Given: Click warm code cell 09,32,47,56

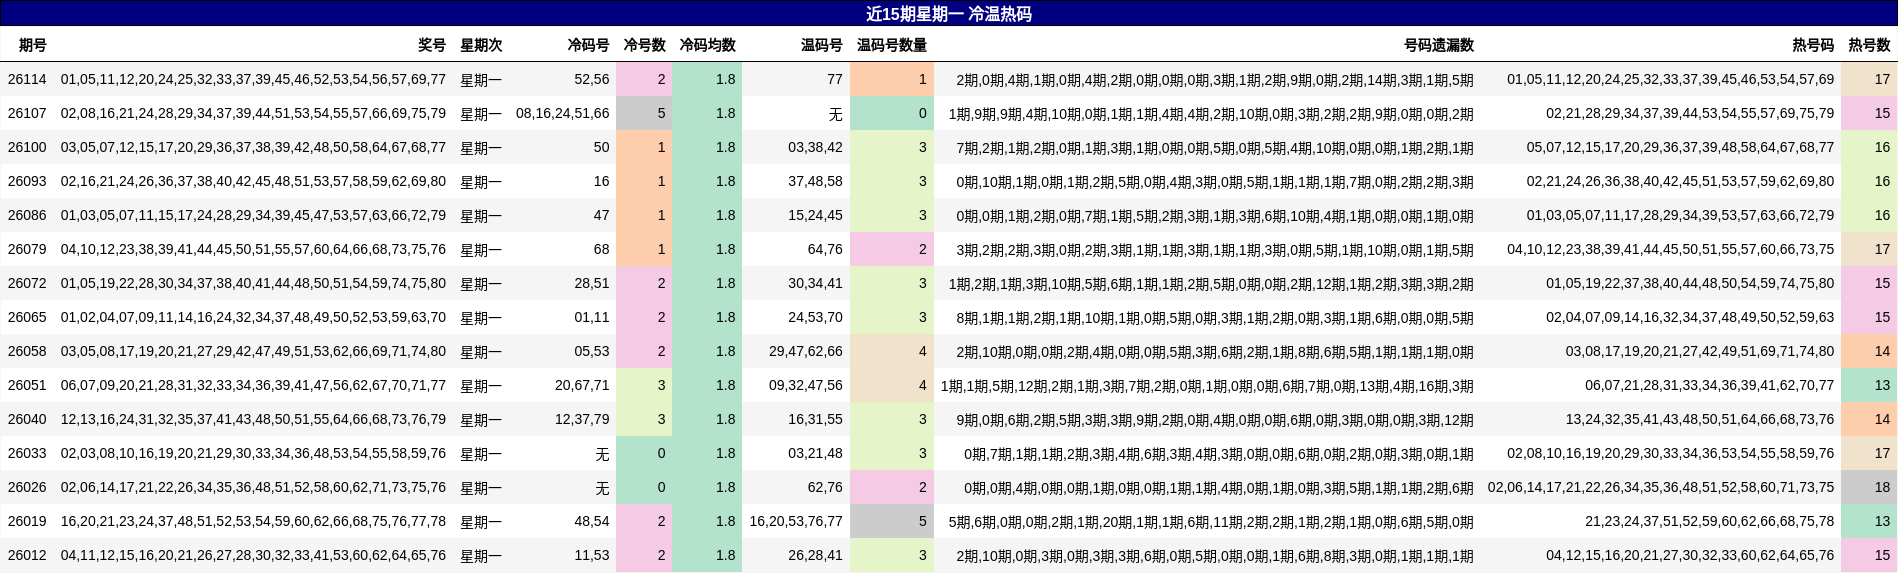Looking at the screenshot, I should 805,385.
